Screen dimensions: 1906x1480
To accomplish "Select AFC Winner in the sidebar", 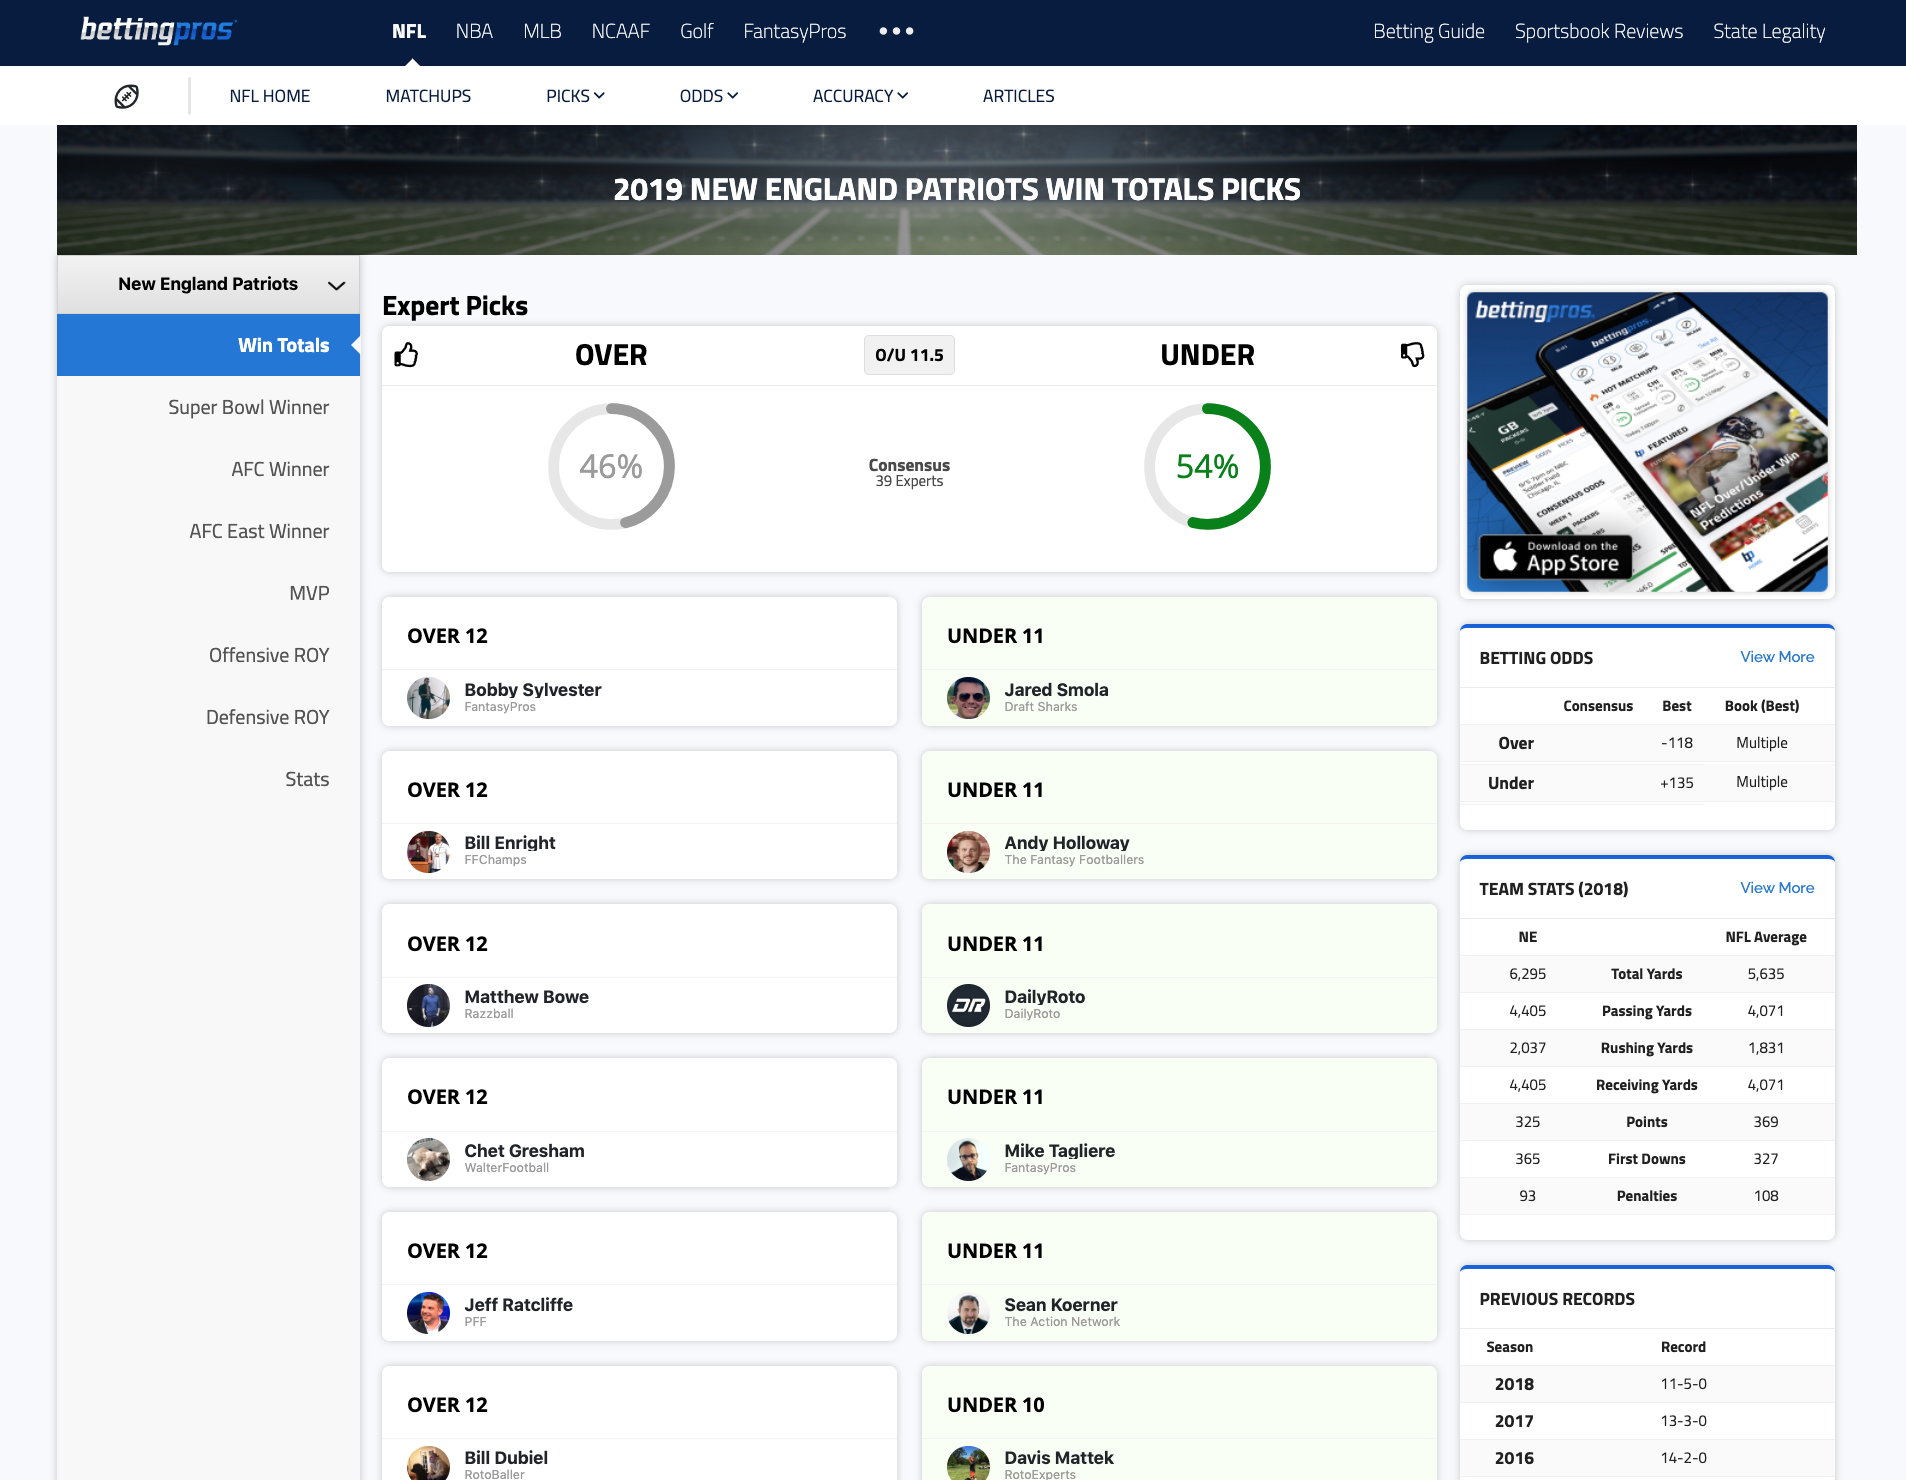I will coord(280,469).
